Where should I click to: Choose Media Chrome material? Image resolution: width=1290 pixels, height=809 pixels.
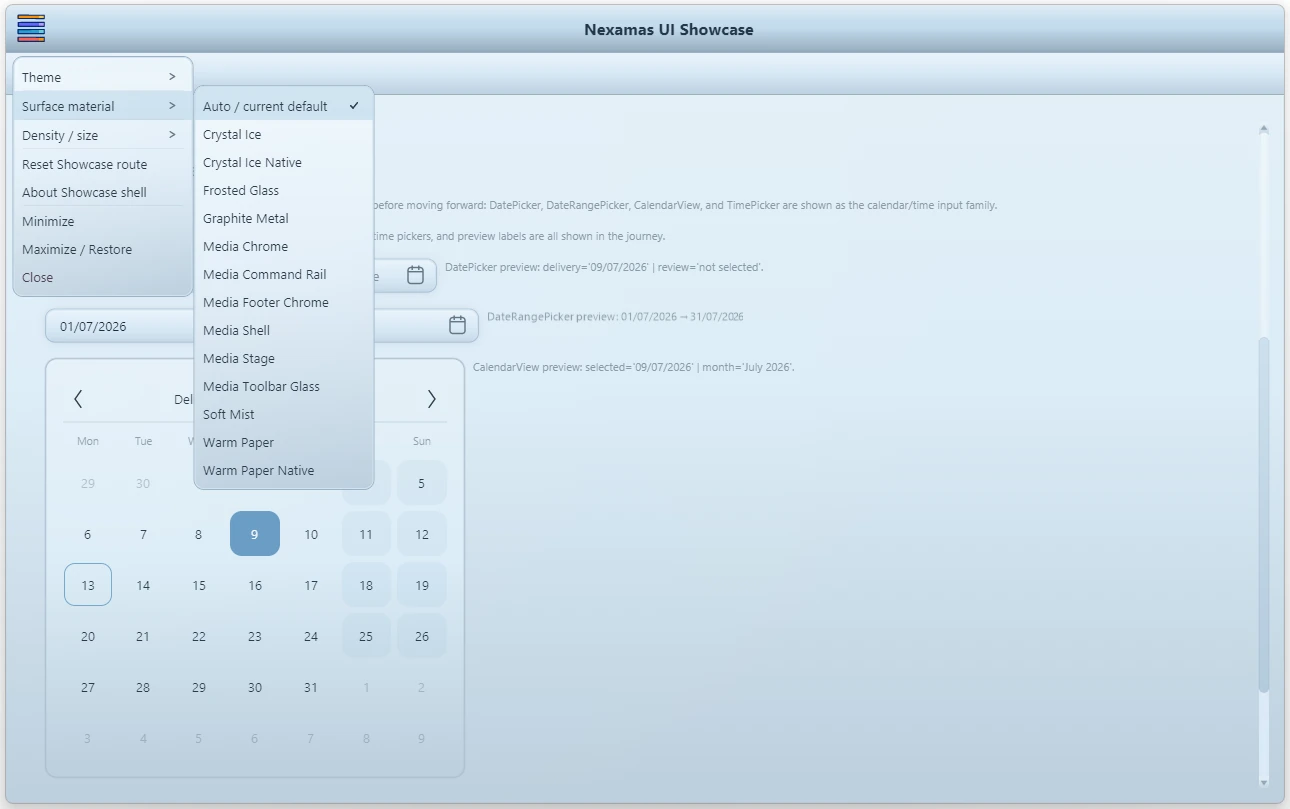(x=284, y=246)
